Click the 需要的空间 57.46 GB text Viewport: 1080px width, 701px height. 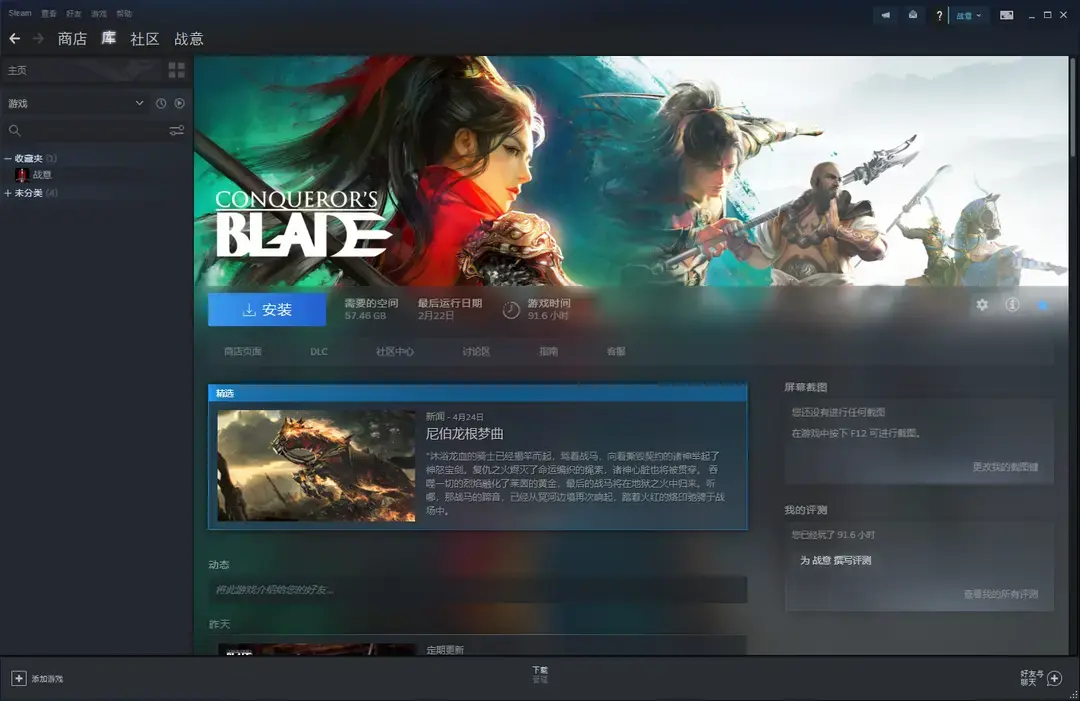(371, 309)
